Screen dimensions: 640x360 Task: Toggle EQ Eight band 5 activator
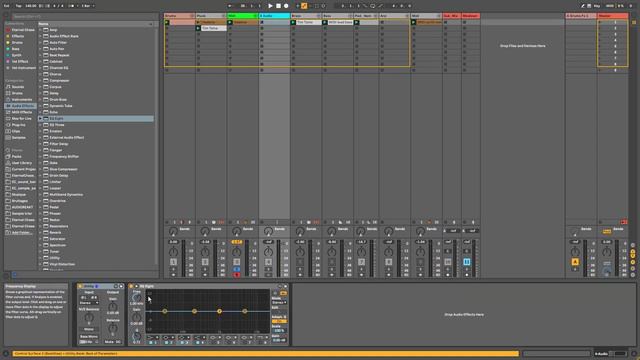(x=213, y=342)
